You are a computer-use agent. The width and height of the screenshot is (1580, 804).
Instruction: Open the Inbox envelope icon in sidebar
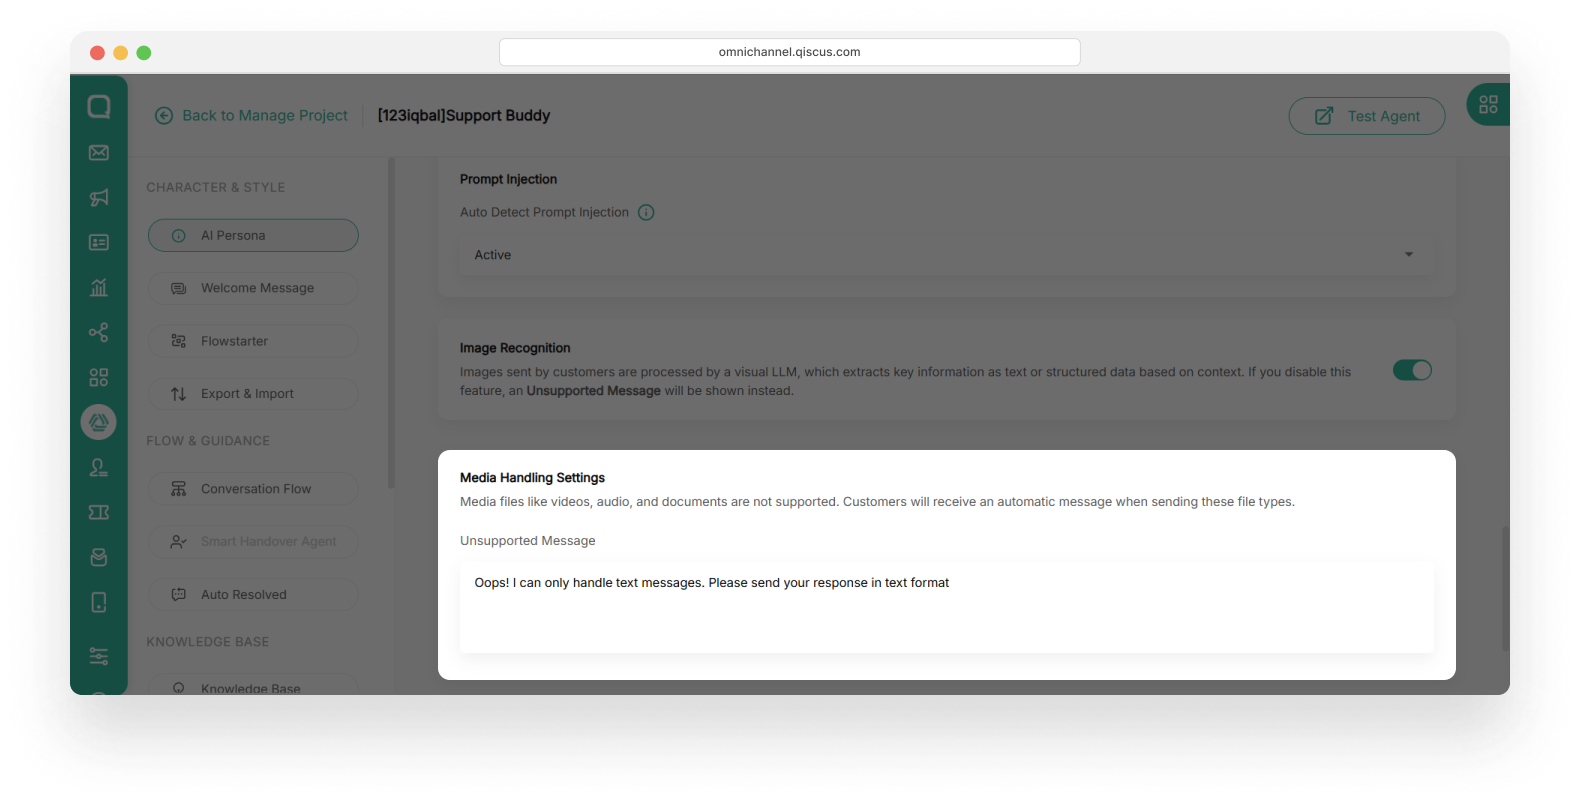tap(99, 153)
